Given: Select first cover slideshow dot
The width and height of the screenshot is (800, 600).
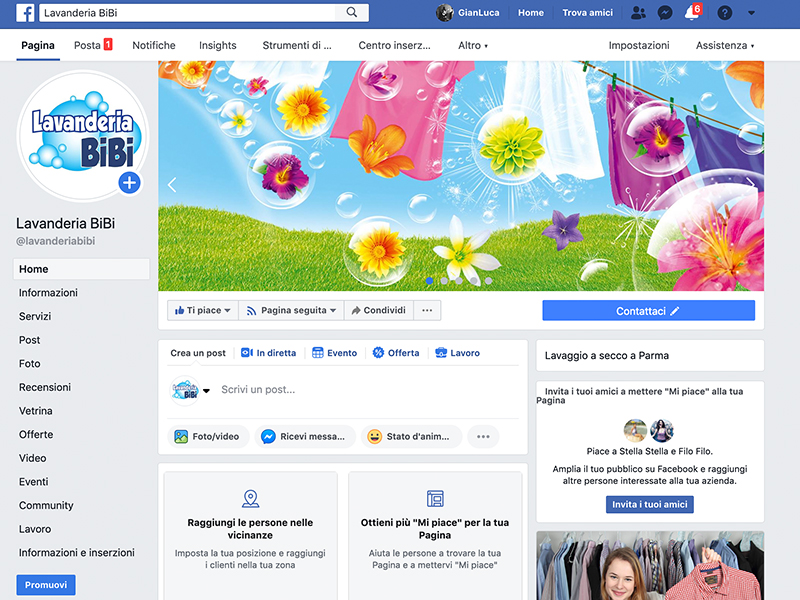Looking at the screenshot, I should (x=430, y=281).
